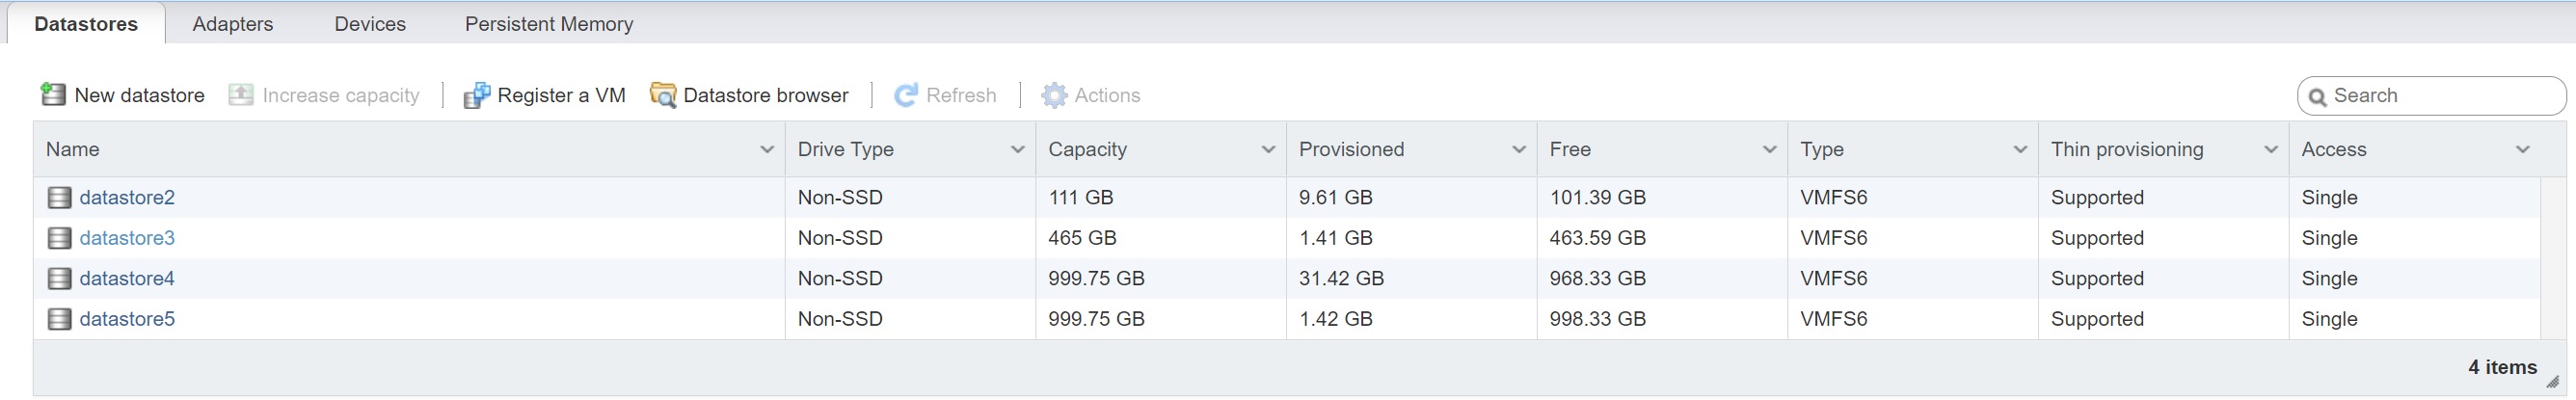
Task: Expand the Name column dropdown arrow
Action: 767,150
